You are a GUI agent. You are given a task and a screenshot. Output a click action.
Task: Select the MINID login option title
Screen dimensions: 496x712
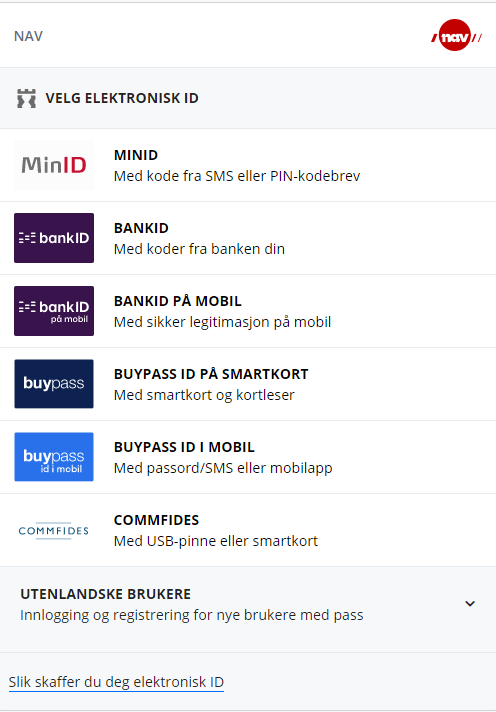pos(136,155)
